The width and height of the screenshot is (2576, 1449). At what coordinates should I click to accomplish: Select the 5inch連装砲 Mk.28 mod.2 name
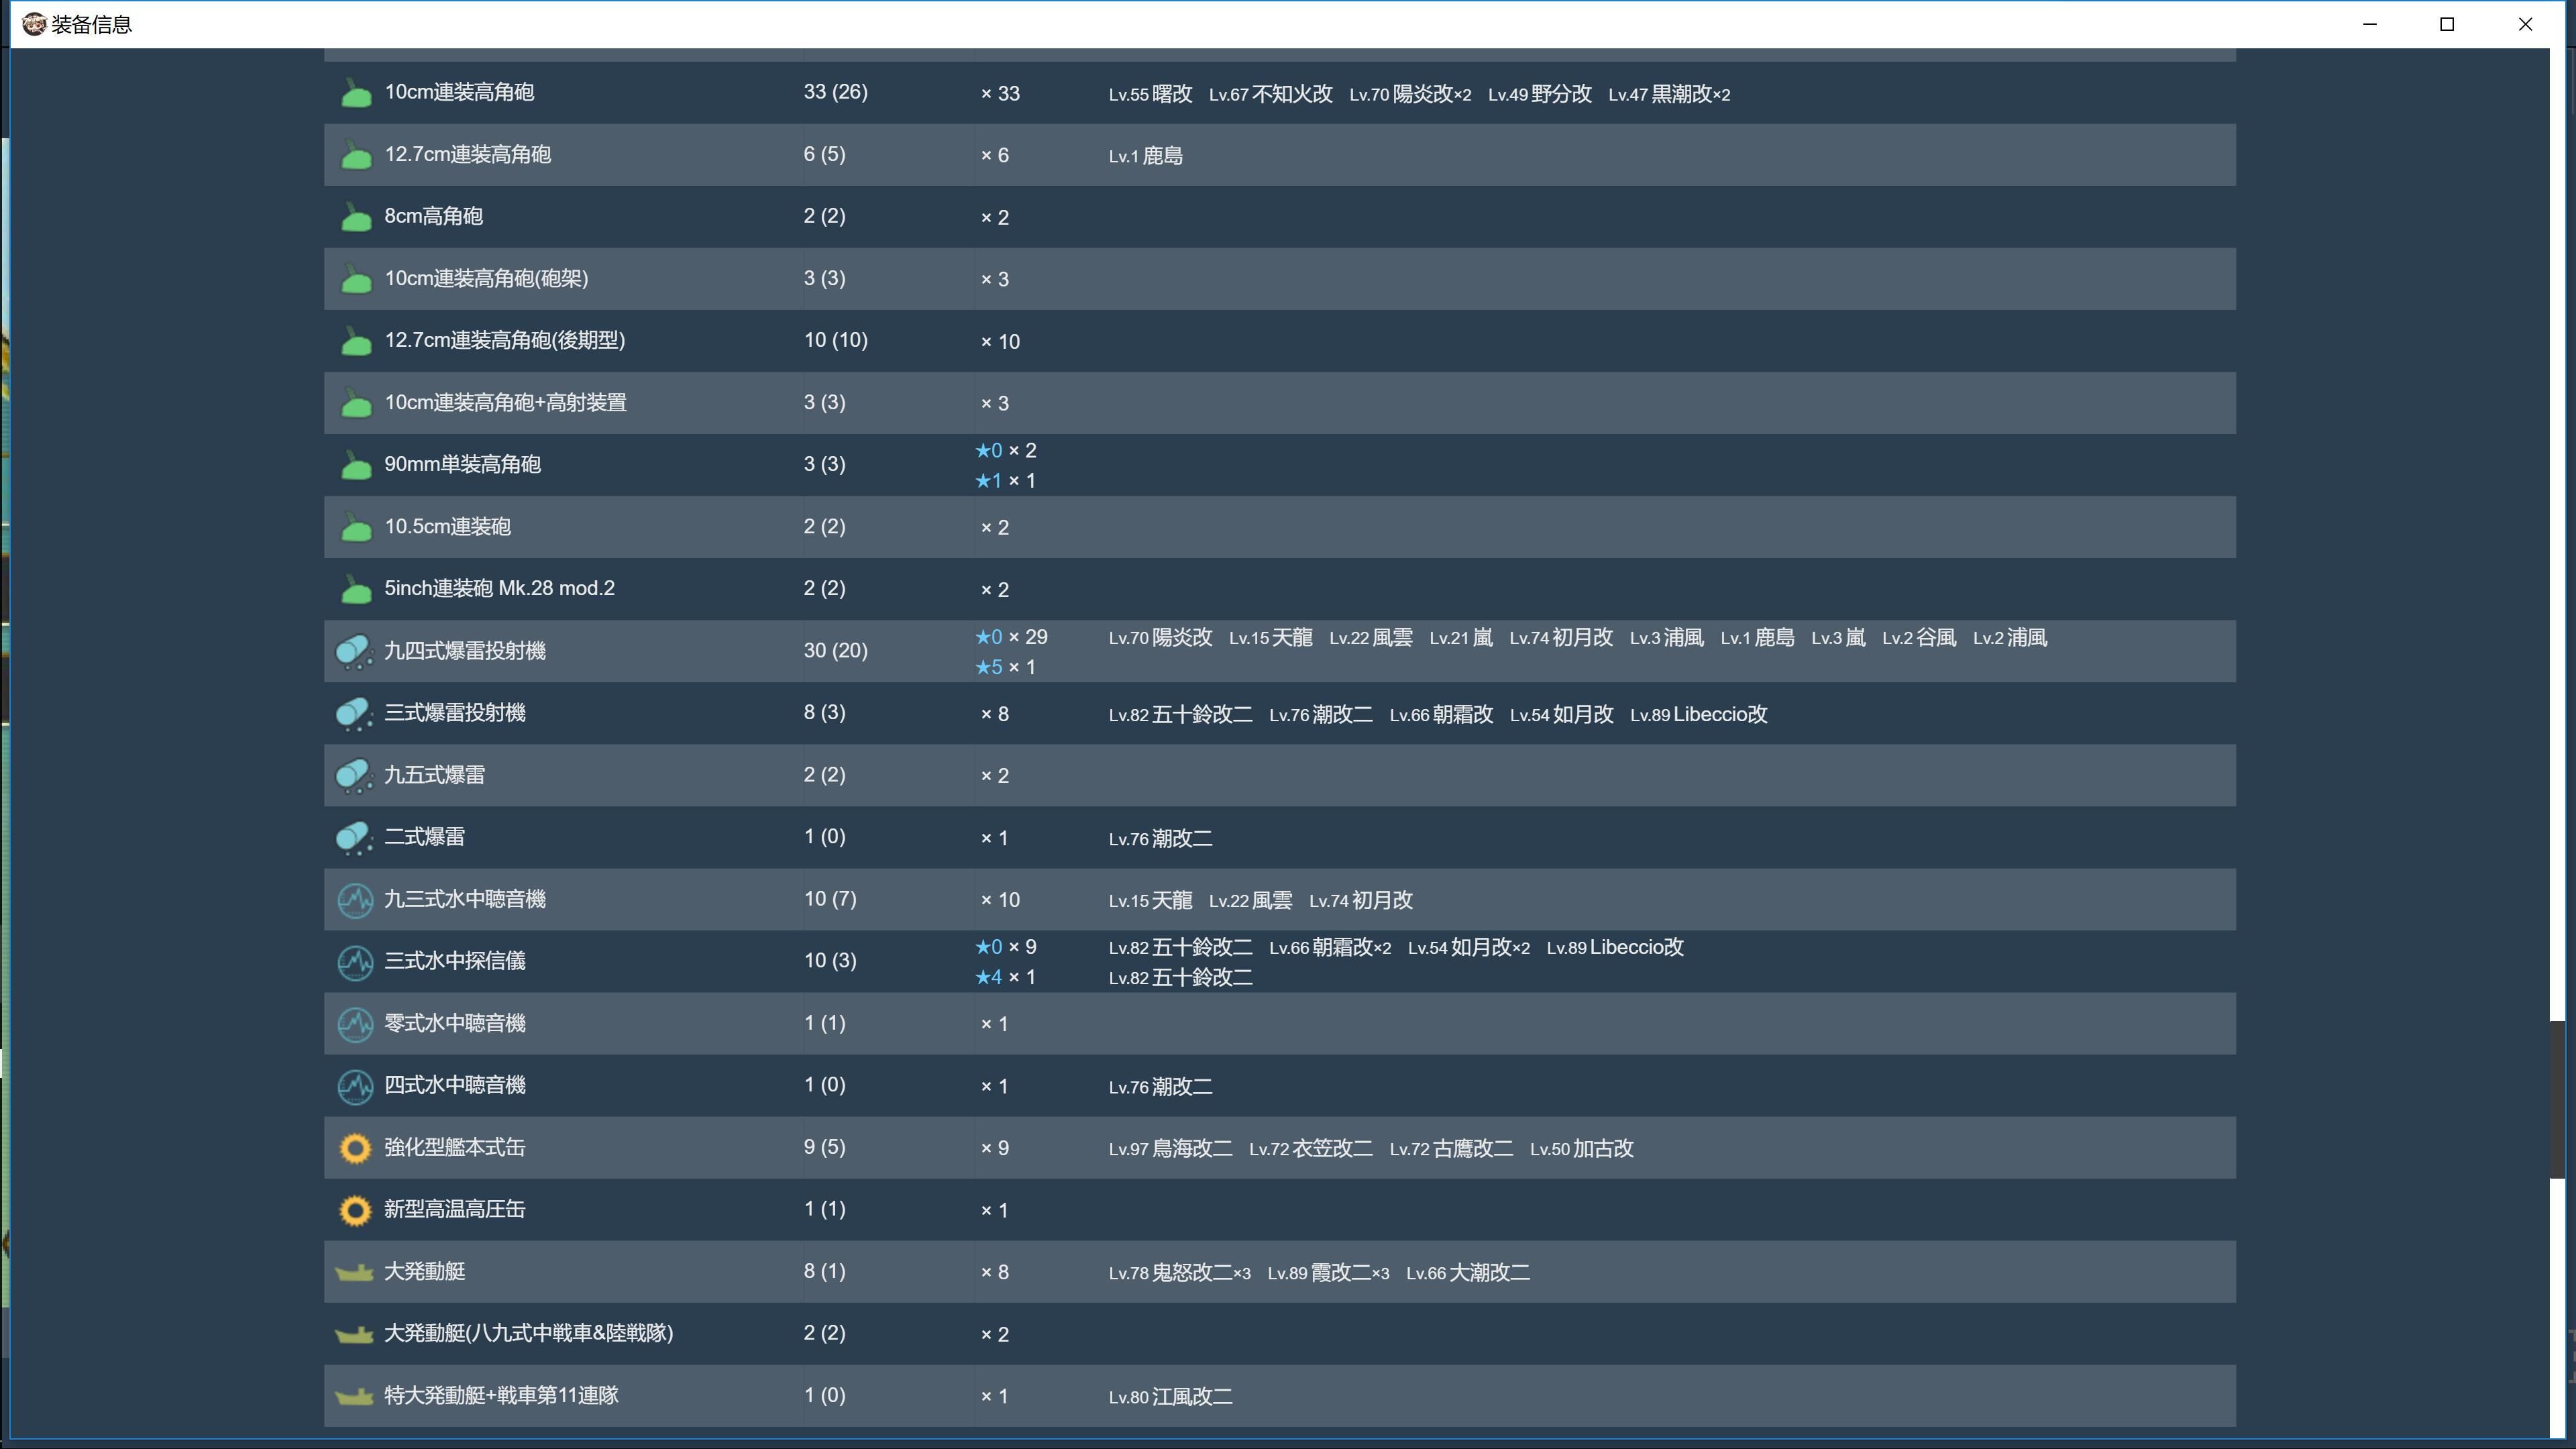pos(499,588)
